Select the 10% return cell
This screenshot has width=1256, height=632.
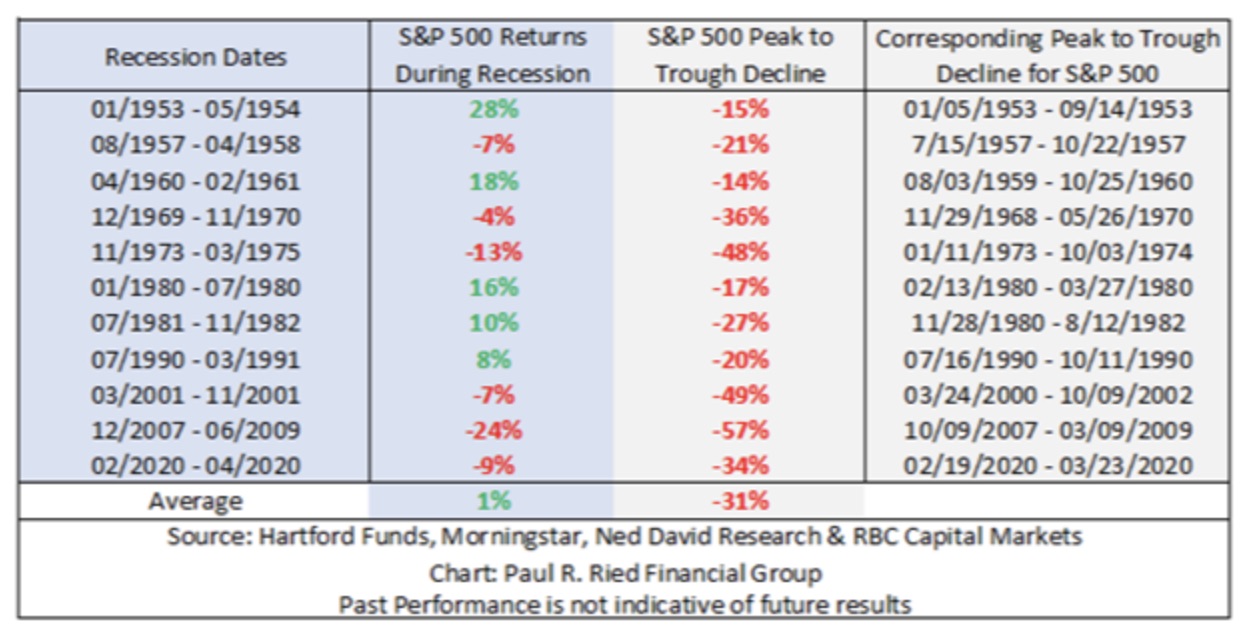coord(492,323)
